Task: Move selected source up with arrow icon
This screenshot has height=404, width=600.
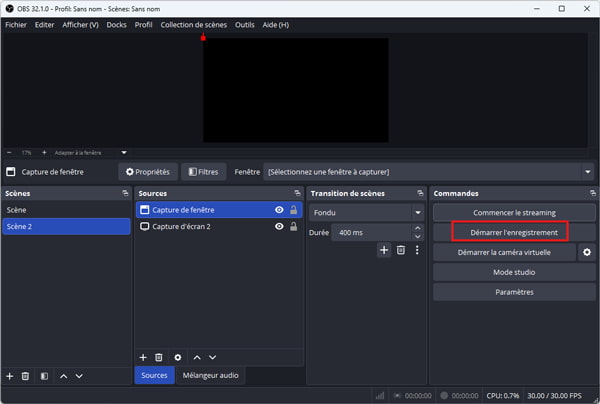Action: click(x=197, y=357)
